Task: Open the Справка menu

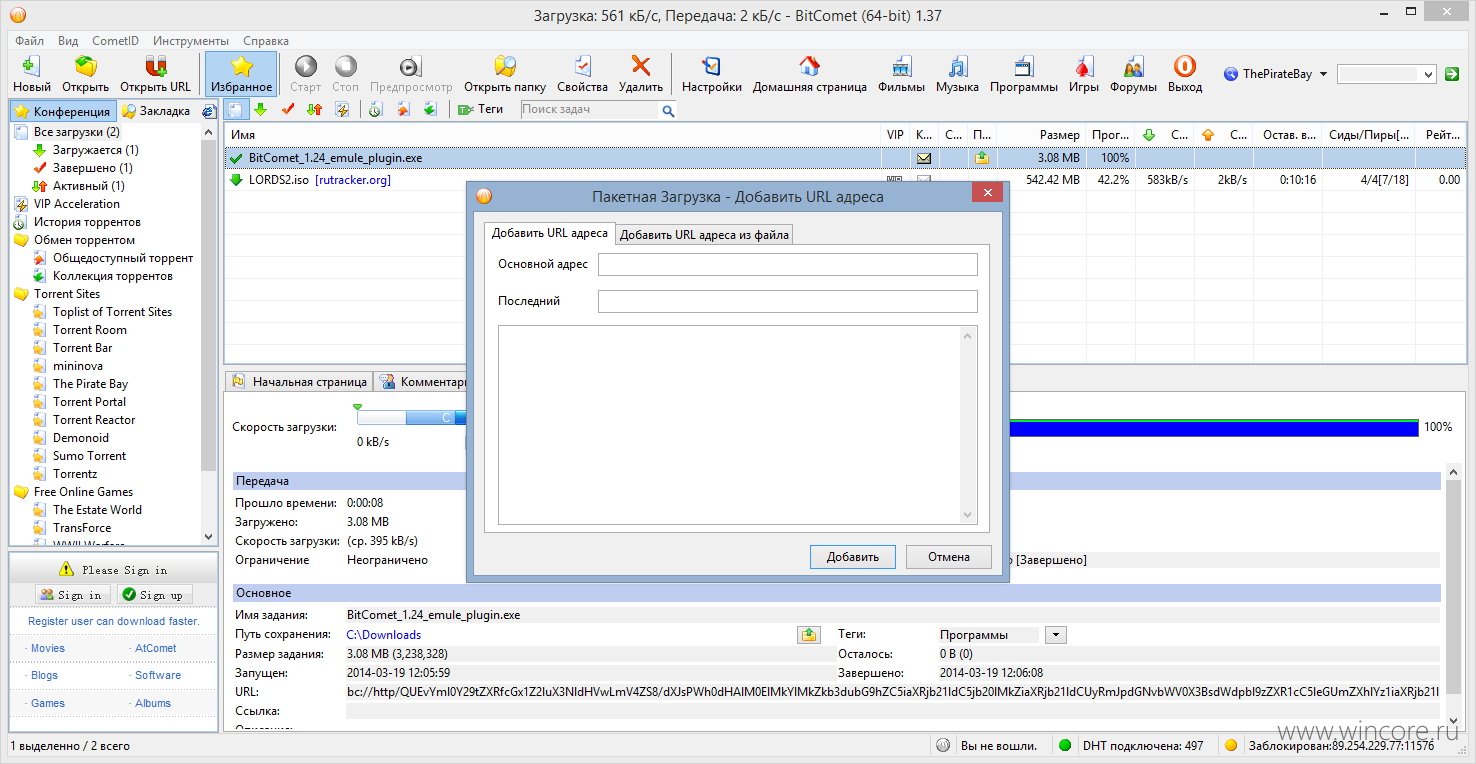Action: (266, 41)
